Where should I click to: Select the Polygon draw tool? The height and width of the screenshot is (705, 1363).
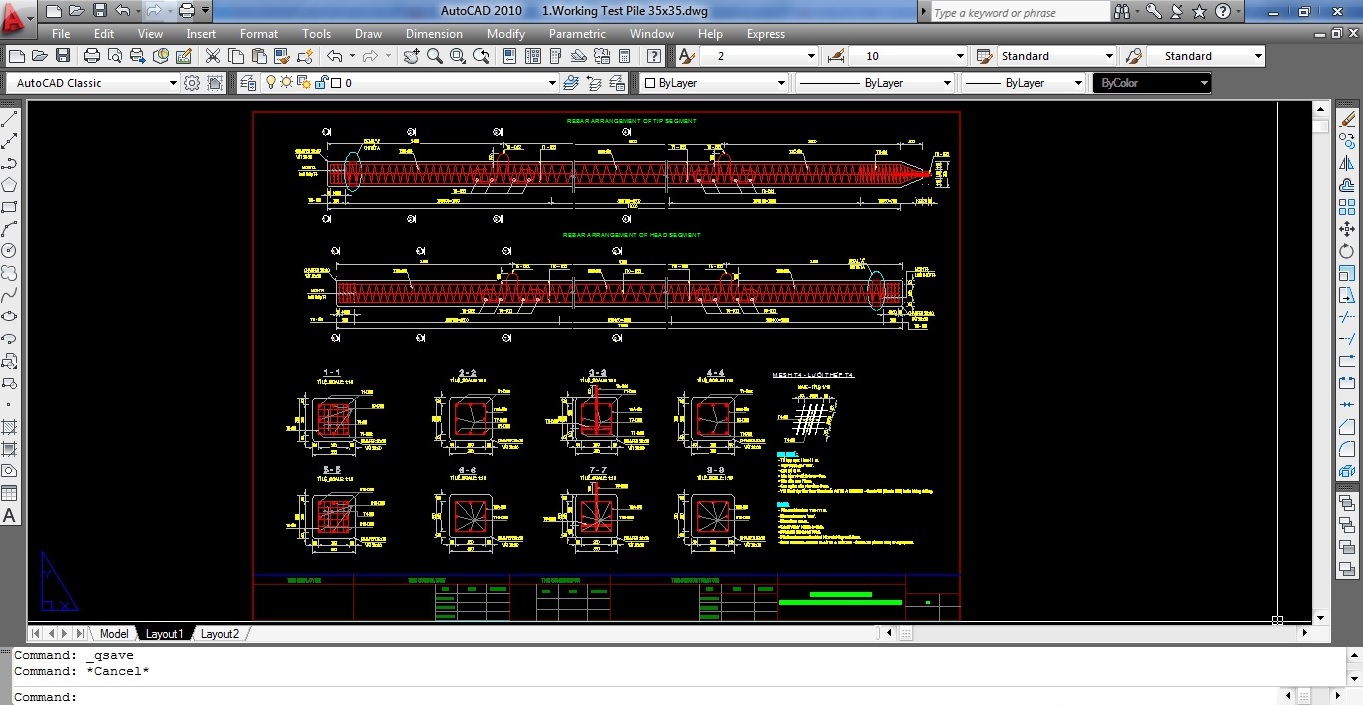click(x=9, y=185)
